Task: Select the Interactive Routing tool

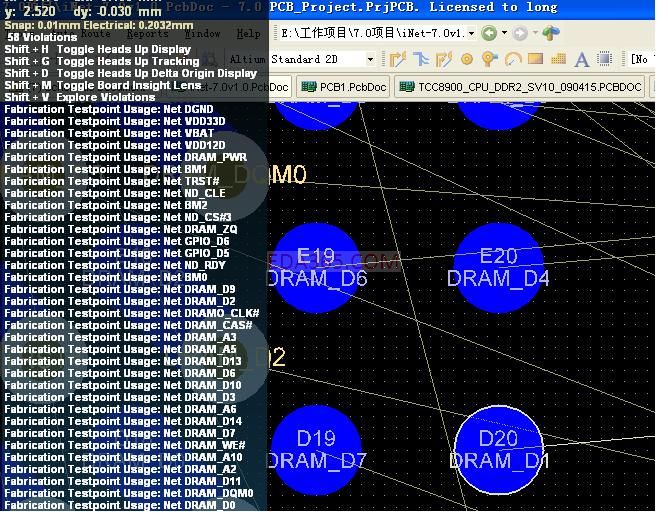Action: tap(398, 59)
